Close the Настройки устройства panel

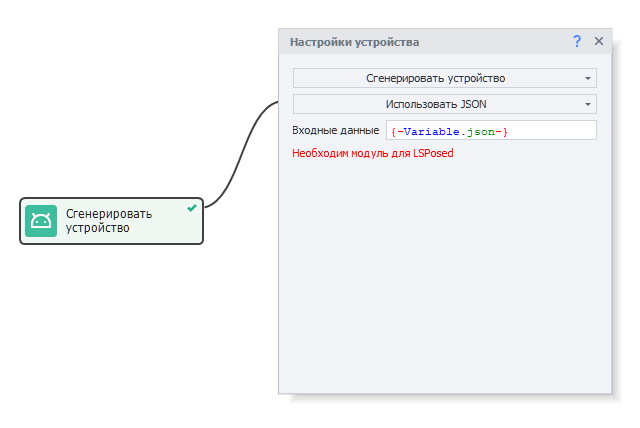pyautogui.click(x=599, y=41)
